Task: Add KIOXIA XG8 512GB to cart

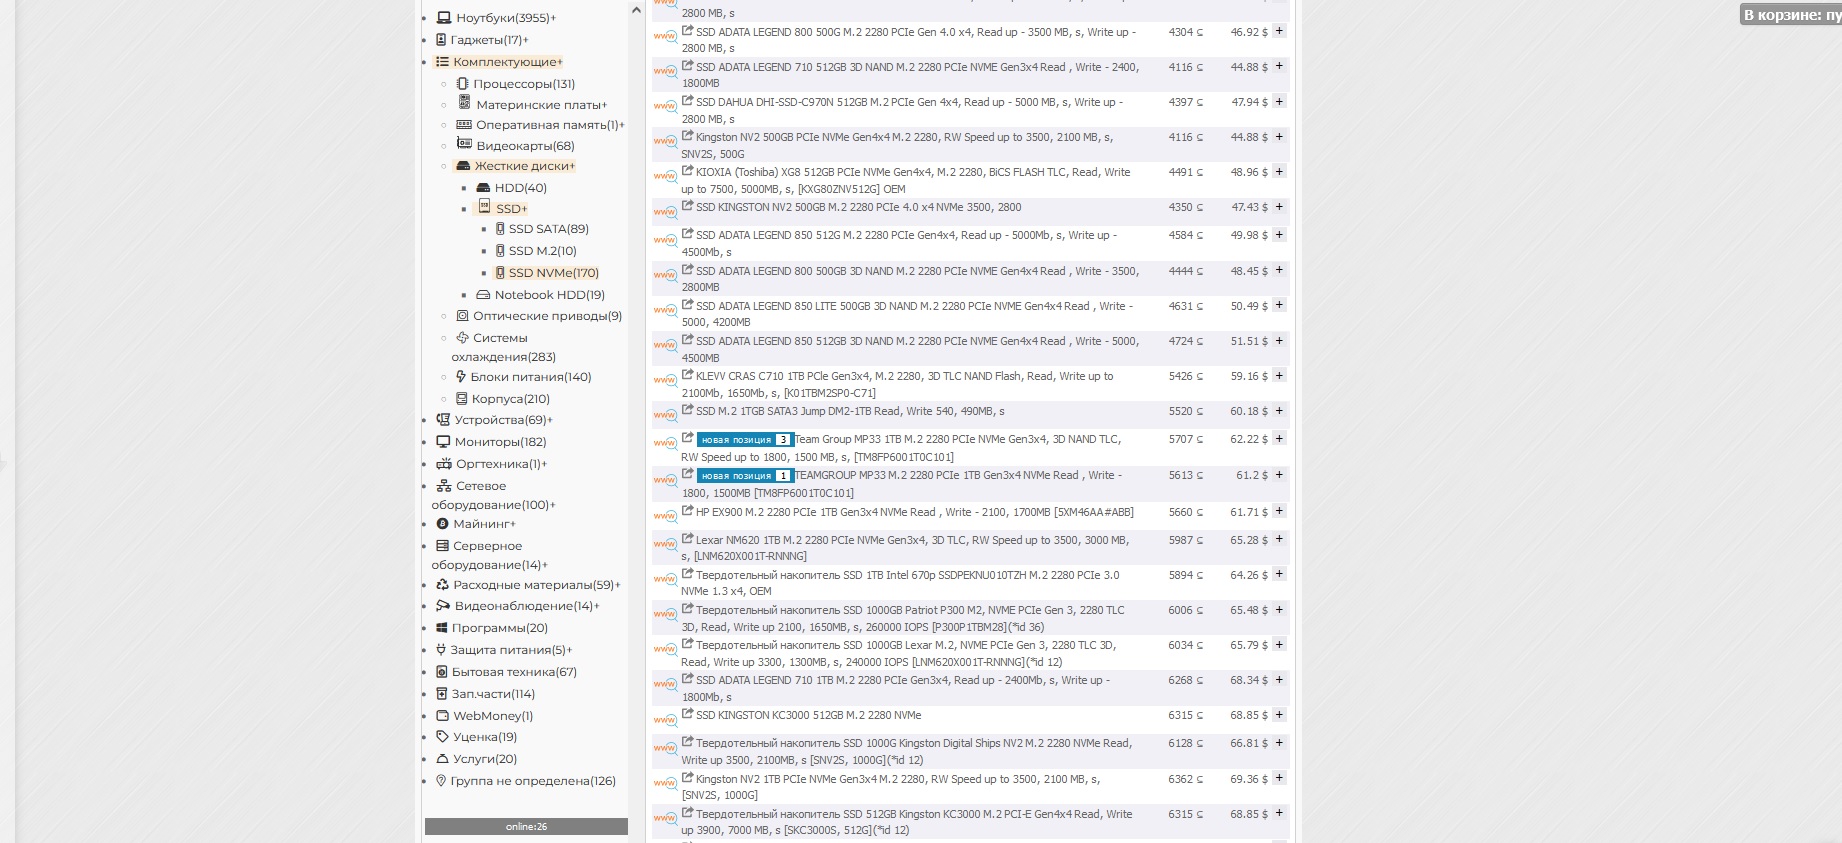Action: [1279, 171]
